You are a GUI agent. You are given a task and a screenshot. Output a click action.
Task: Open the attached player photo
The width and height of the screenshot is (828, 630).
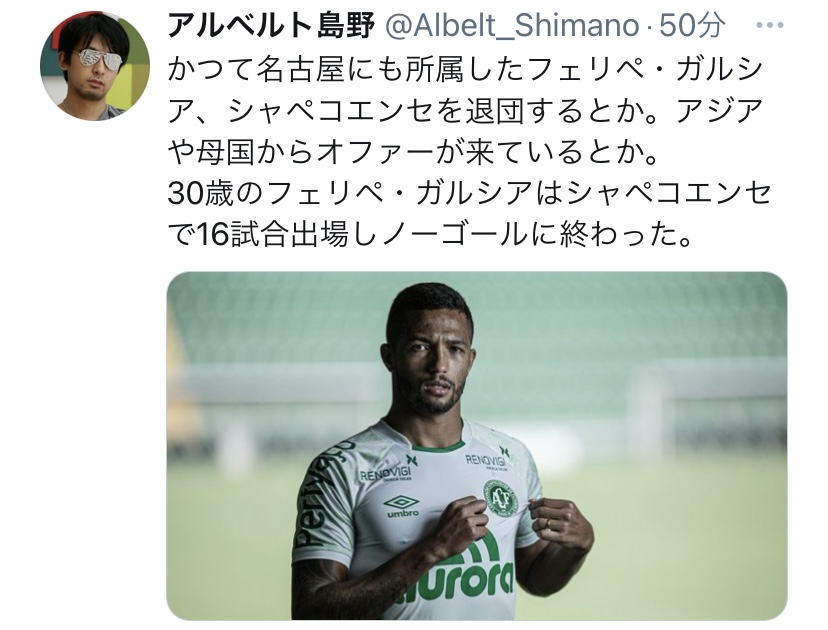click(477, 446)
